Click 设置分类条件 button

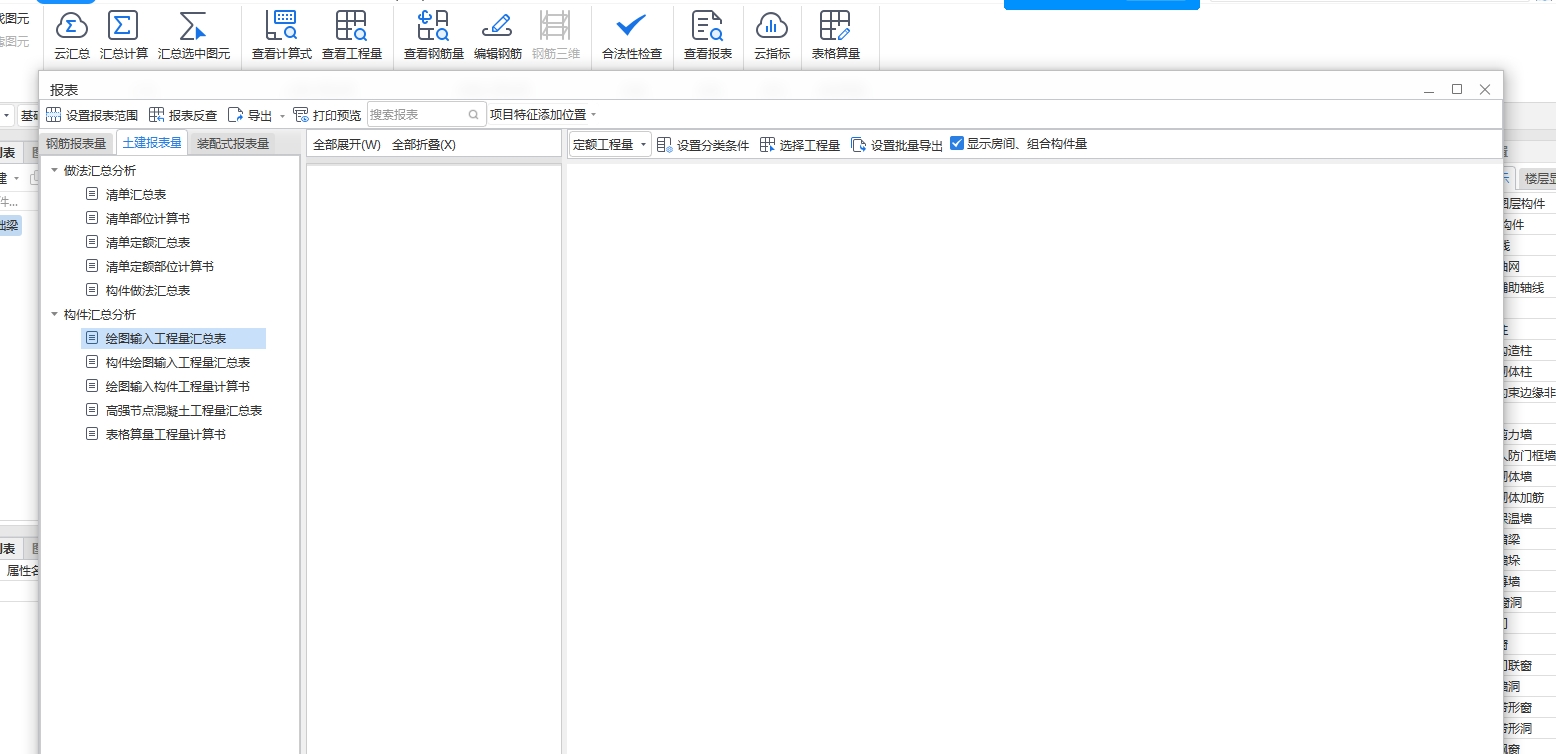(703, 145)
